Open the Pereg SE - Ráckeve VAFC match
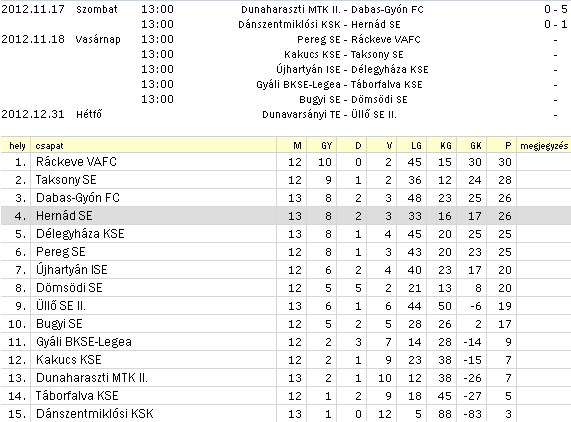Image resolution: width=571 pixels, height=422 pixels. (x=359, y=39)
